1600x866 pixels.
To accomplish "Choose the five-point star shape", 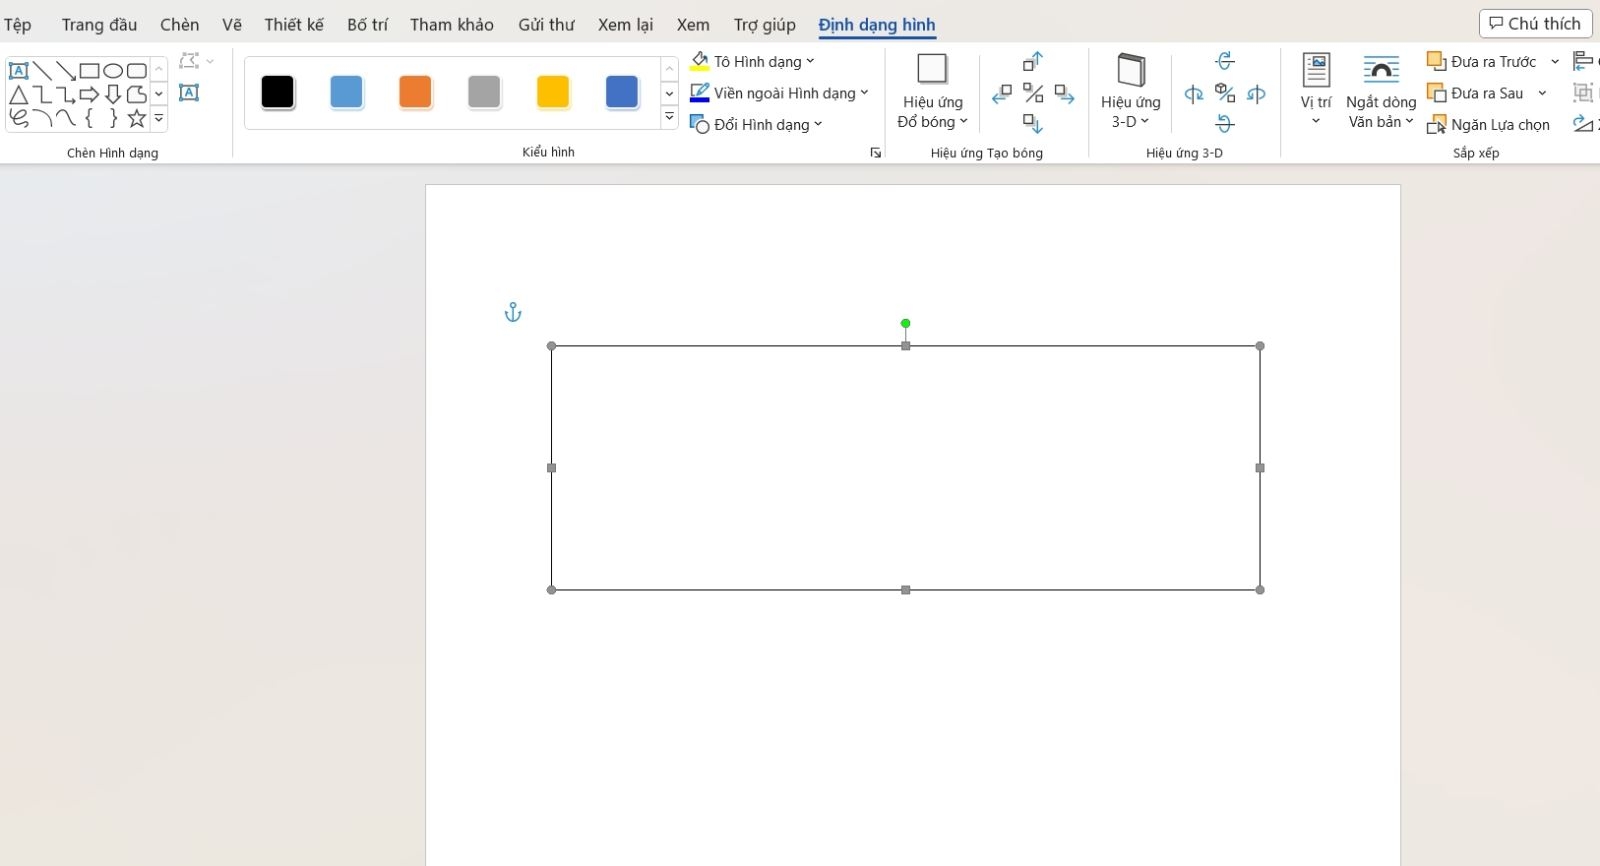I will [137, 118].
